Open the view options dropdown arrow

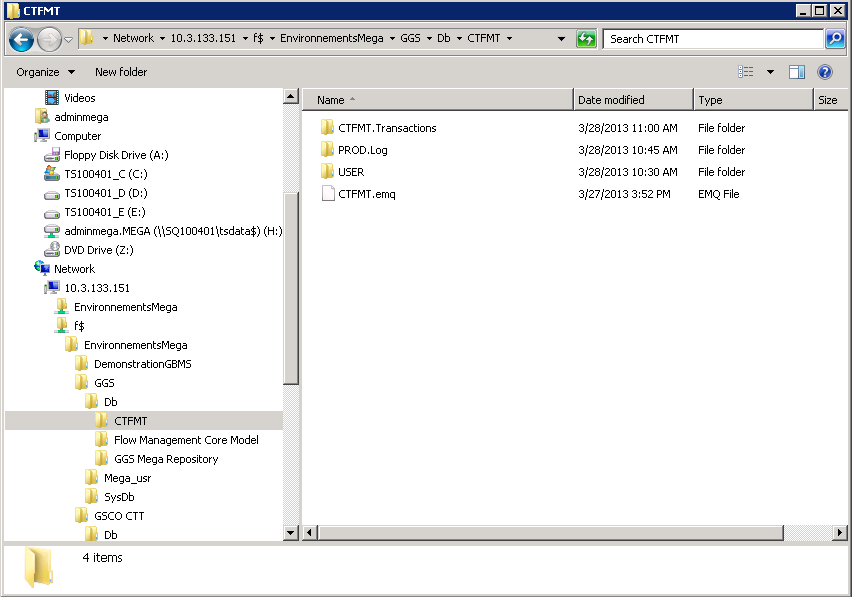tap(770, 72)
